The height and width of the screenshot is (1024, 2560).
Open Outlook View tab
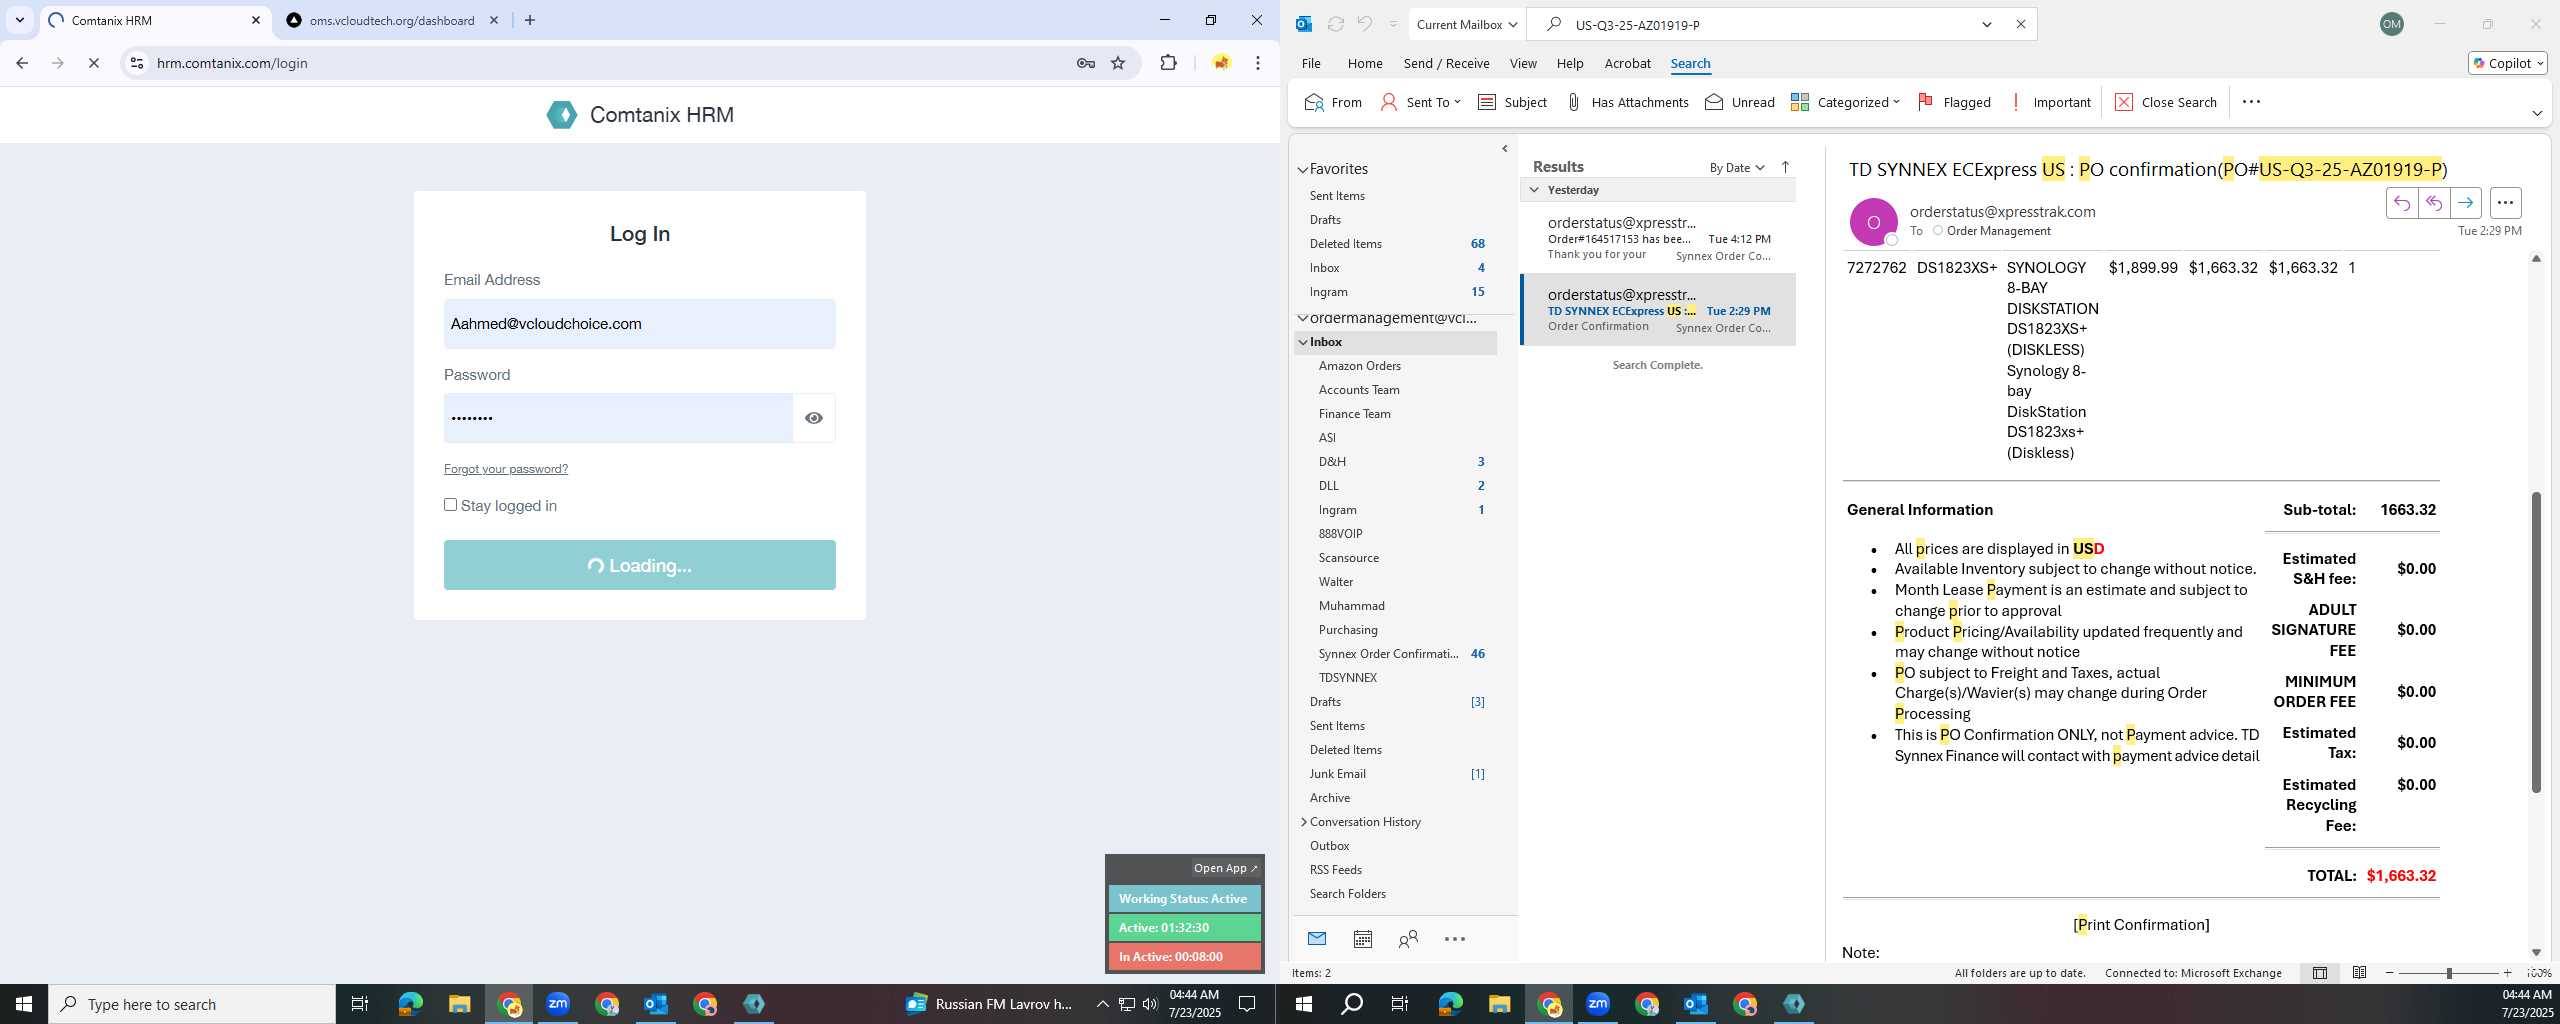1523,63
